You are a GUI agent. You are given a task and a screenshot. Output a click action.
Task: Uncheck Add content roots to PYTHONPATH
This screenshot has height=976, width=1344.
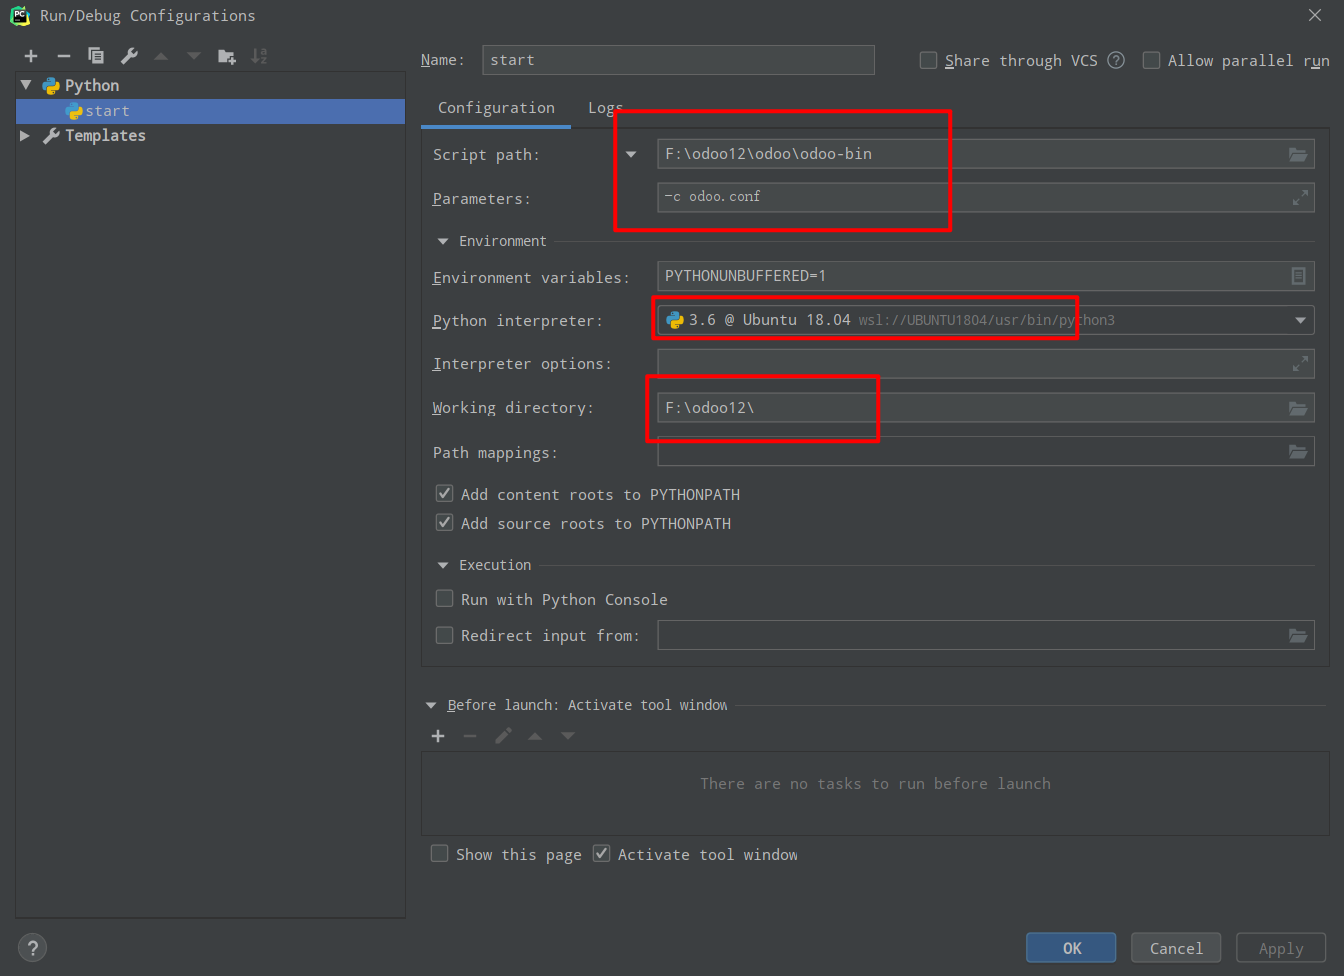coord(444,494)
